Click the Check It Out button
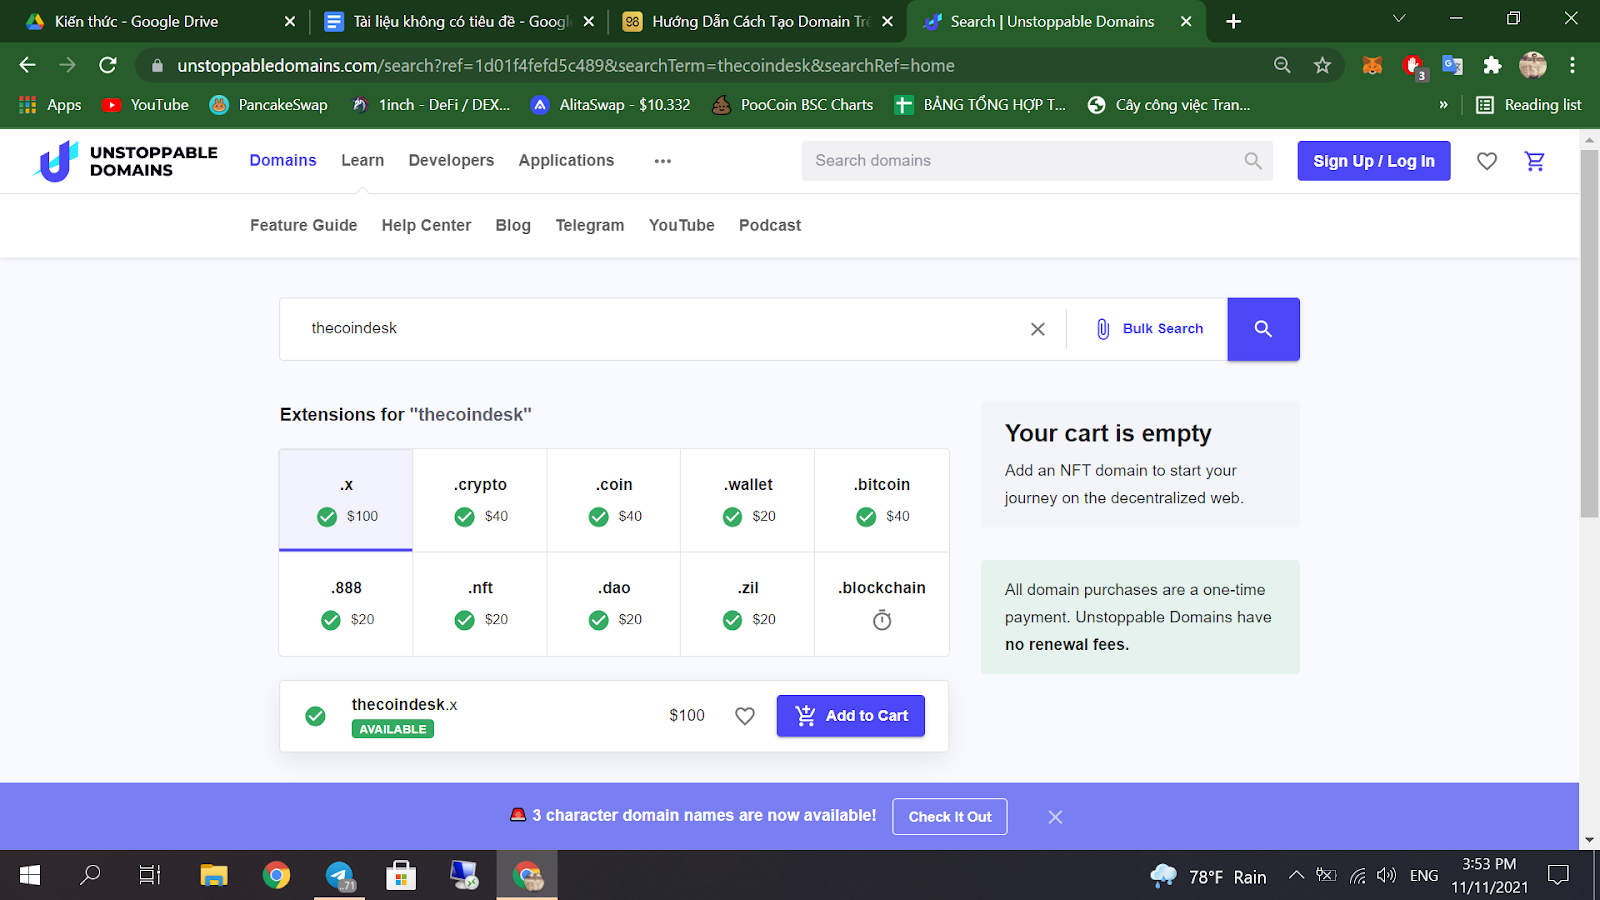 coord(950,817)
